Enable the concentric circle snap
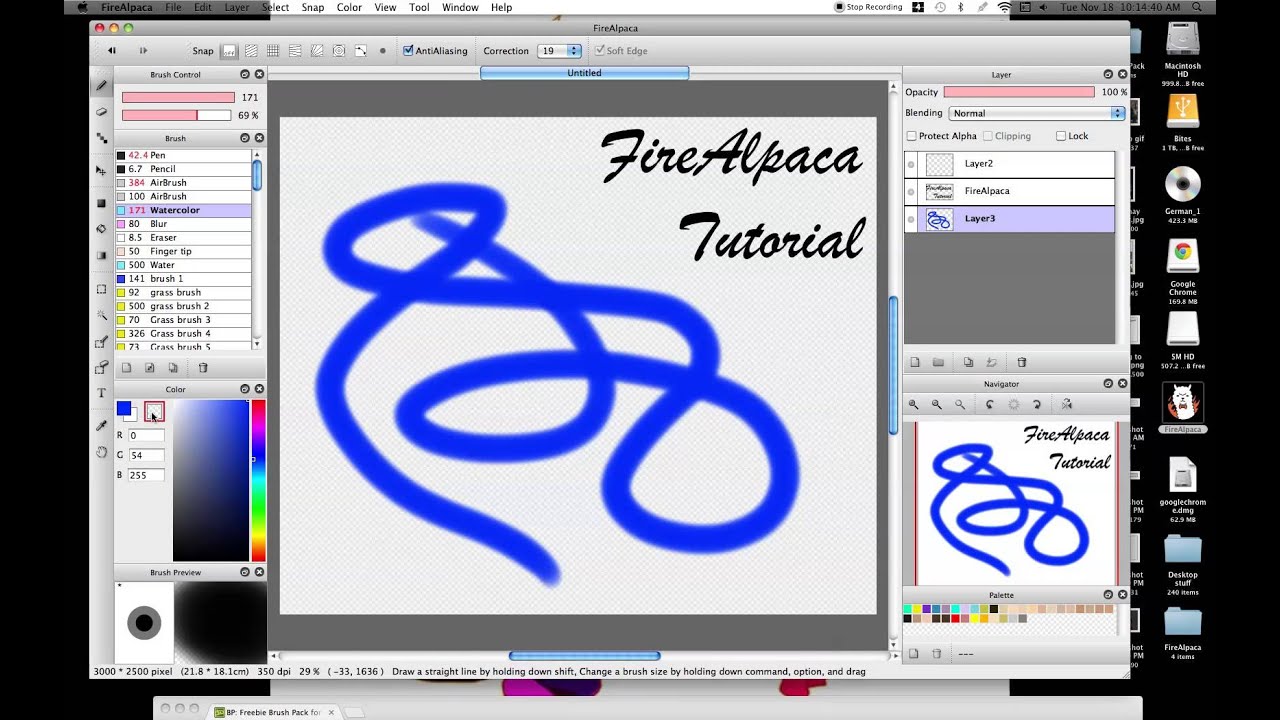 point(339,50)
